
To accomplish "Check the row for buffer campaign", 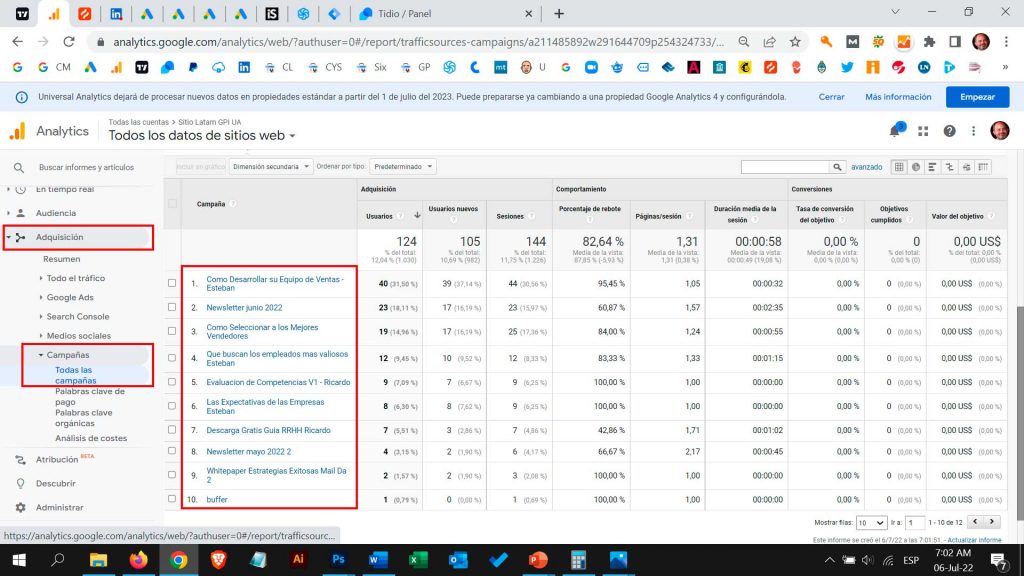I will [x=172, y=499].
